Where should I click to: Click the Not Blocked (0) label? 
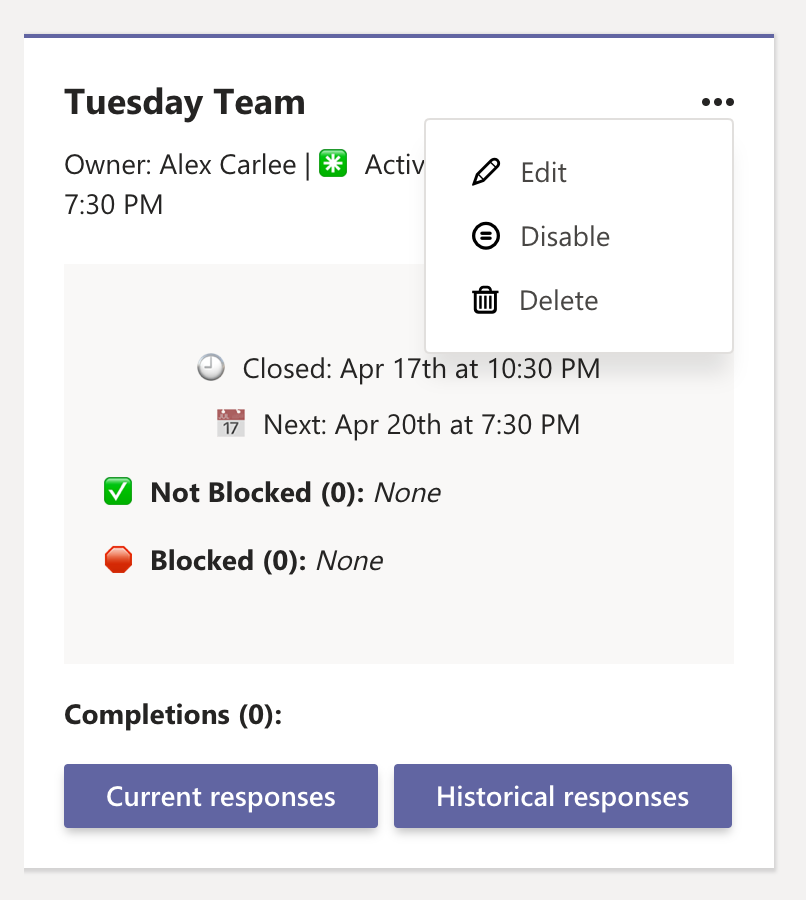coord(257,492)
